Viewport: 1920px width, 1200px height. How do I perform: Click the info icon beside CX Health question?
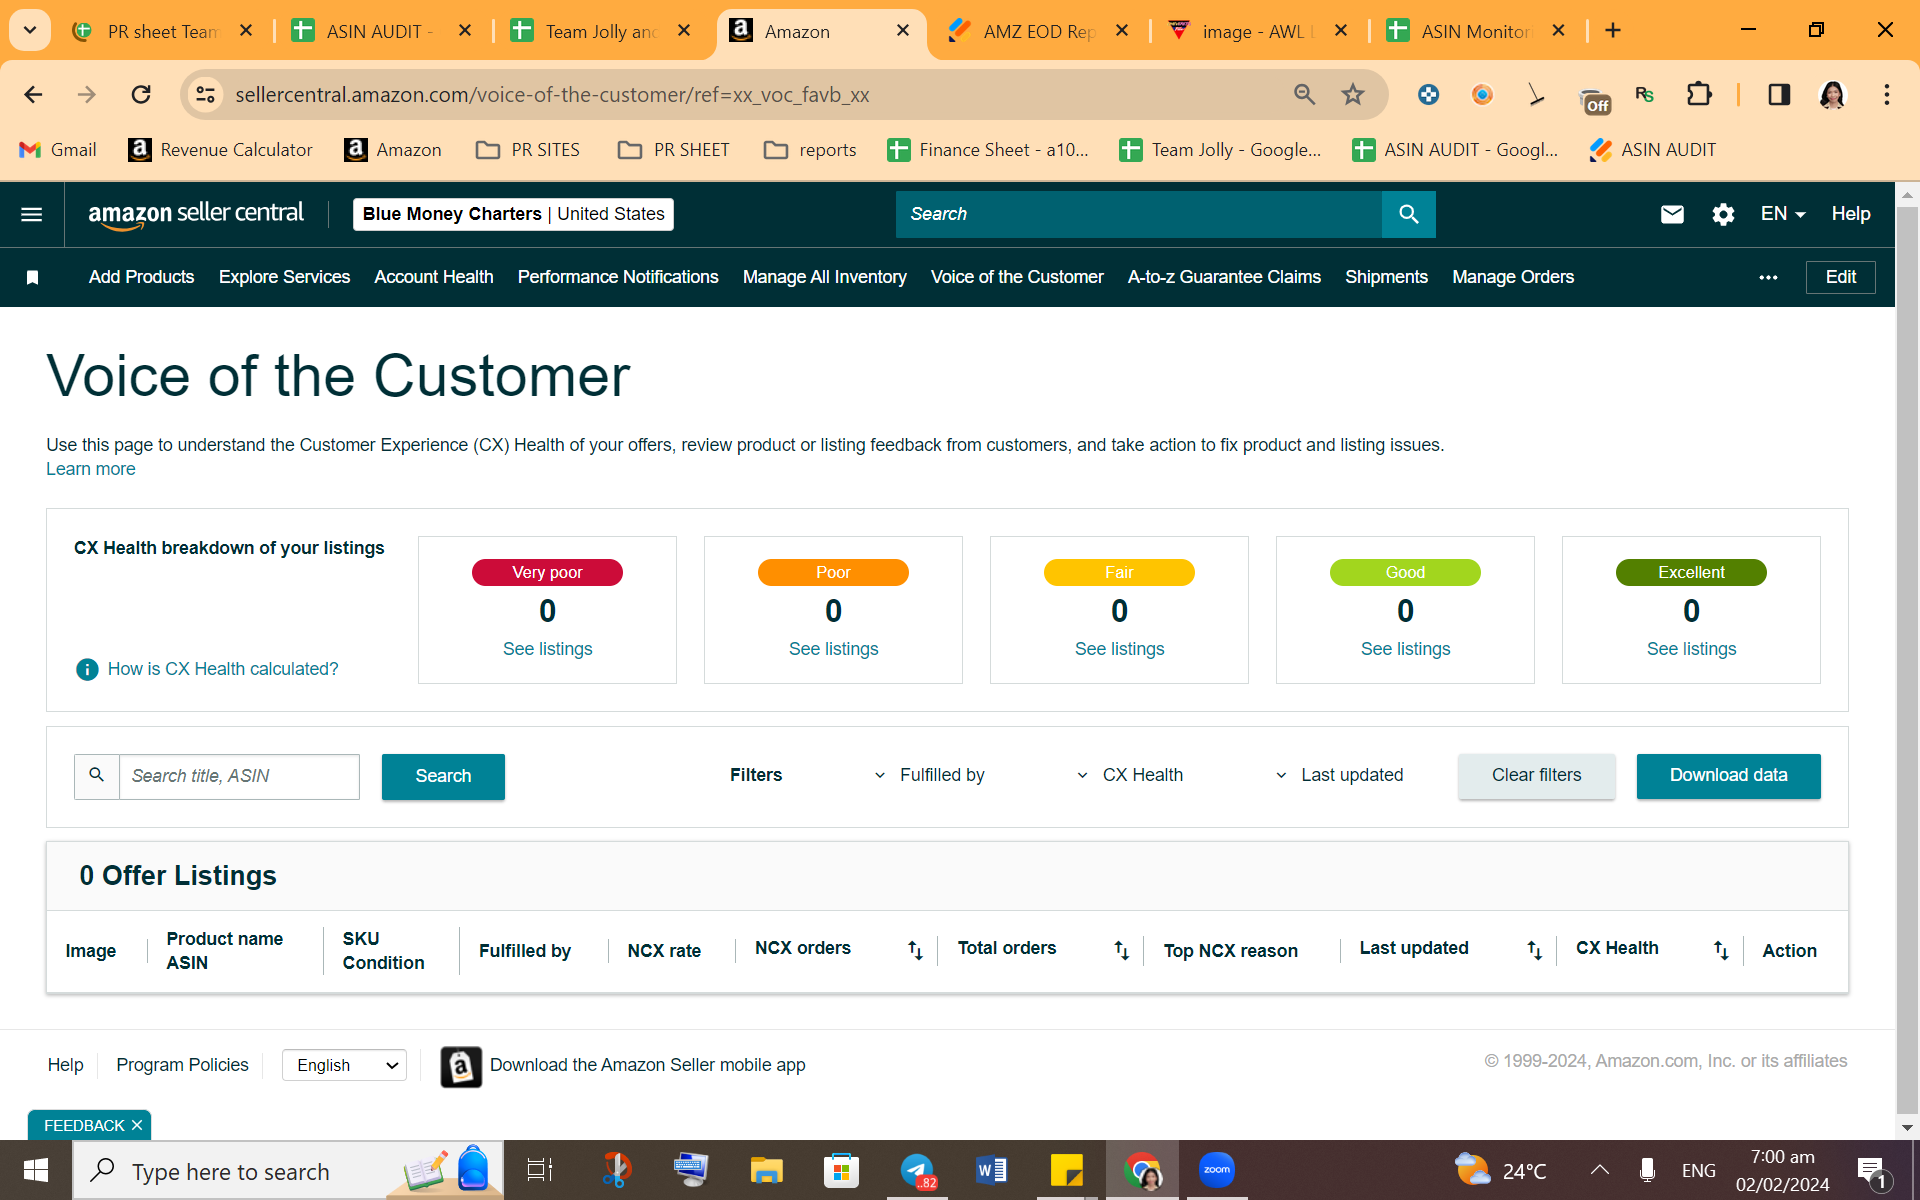(x=87, y=669)
